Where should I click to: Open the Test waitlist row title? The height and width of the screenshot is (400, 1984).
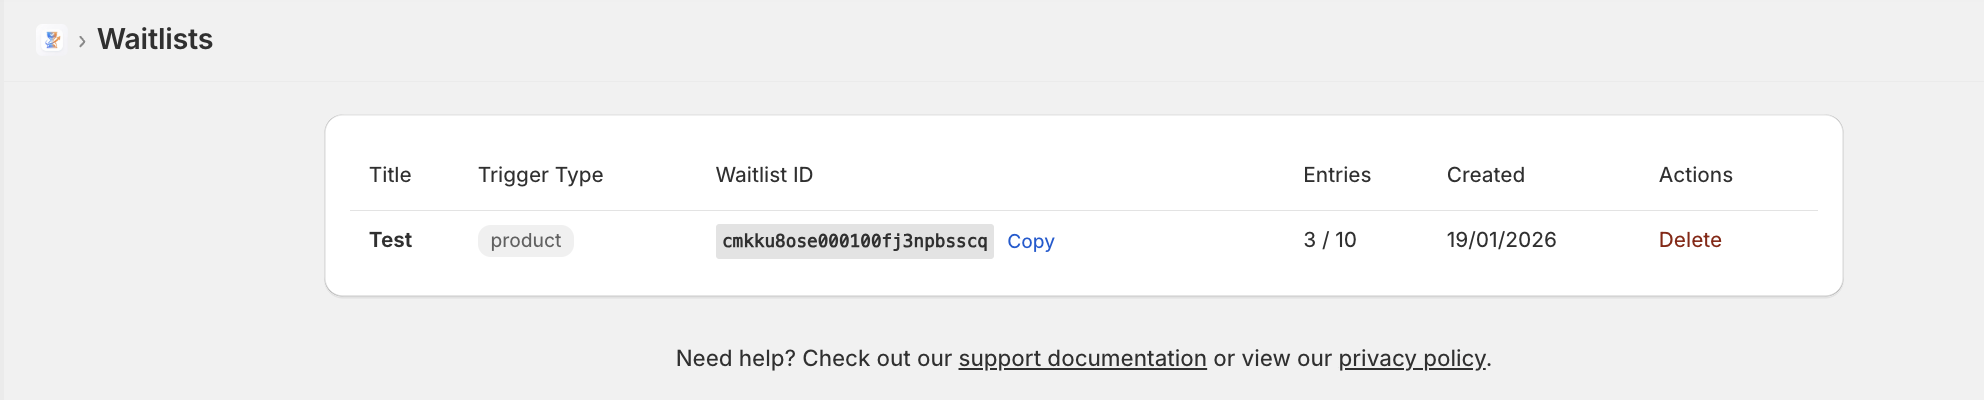tap(390, 240)
